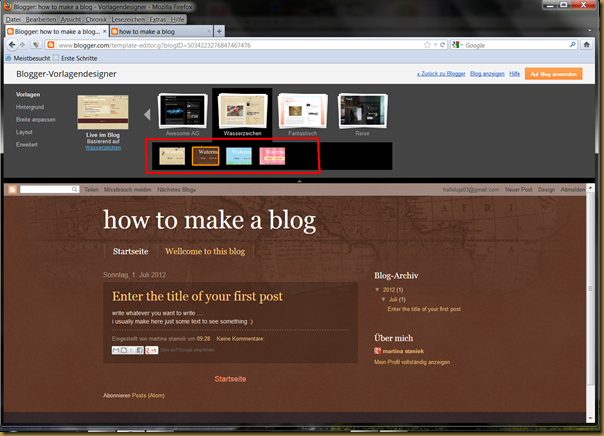This screenshot has width=604, height=436.
Task: Open the Chronik menu
Action: tap(96, 19)
